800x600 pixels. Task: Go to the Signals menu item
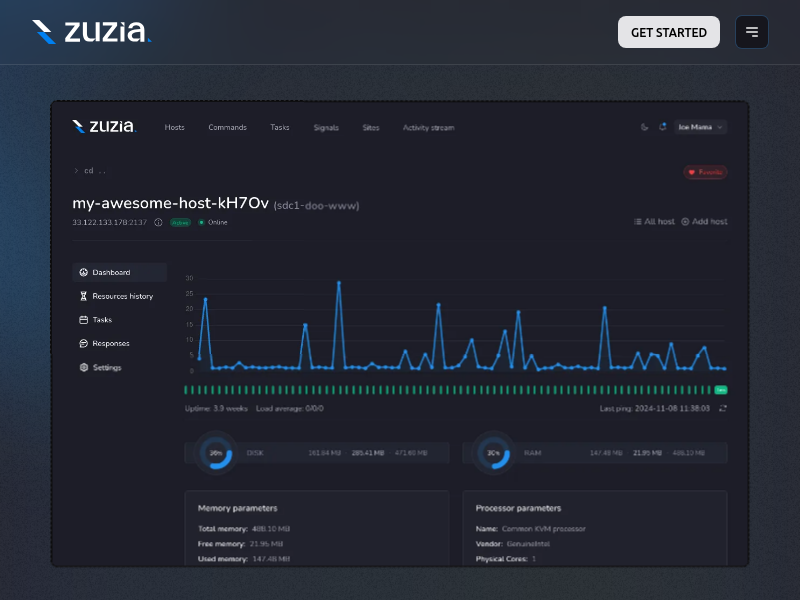click(x=326, y=128)
